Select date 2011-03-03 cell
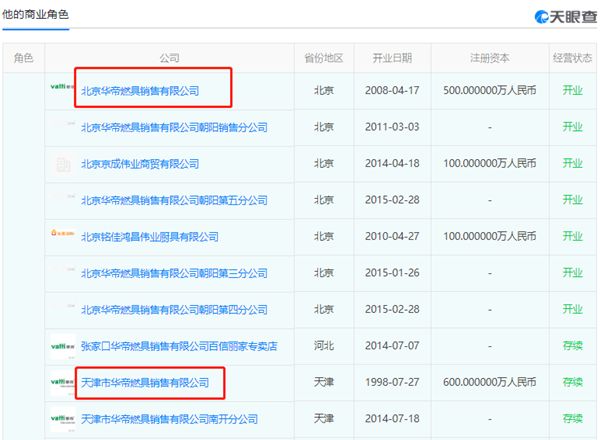 click(x=392, y=127)
